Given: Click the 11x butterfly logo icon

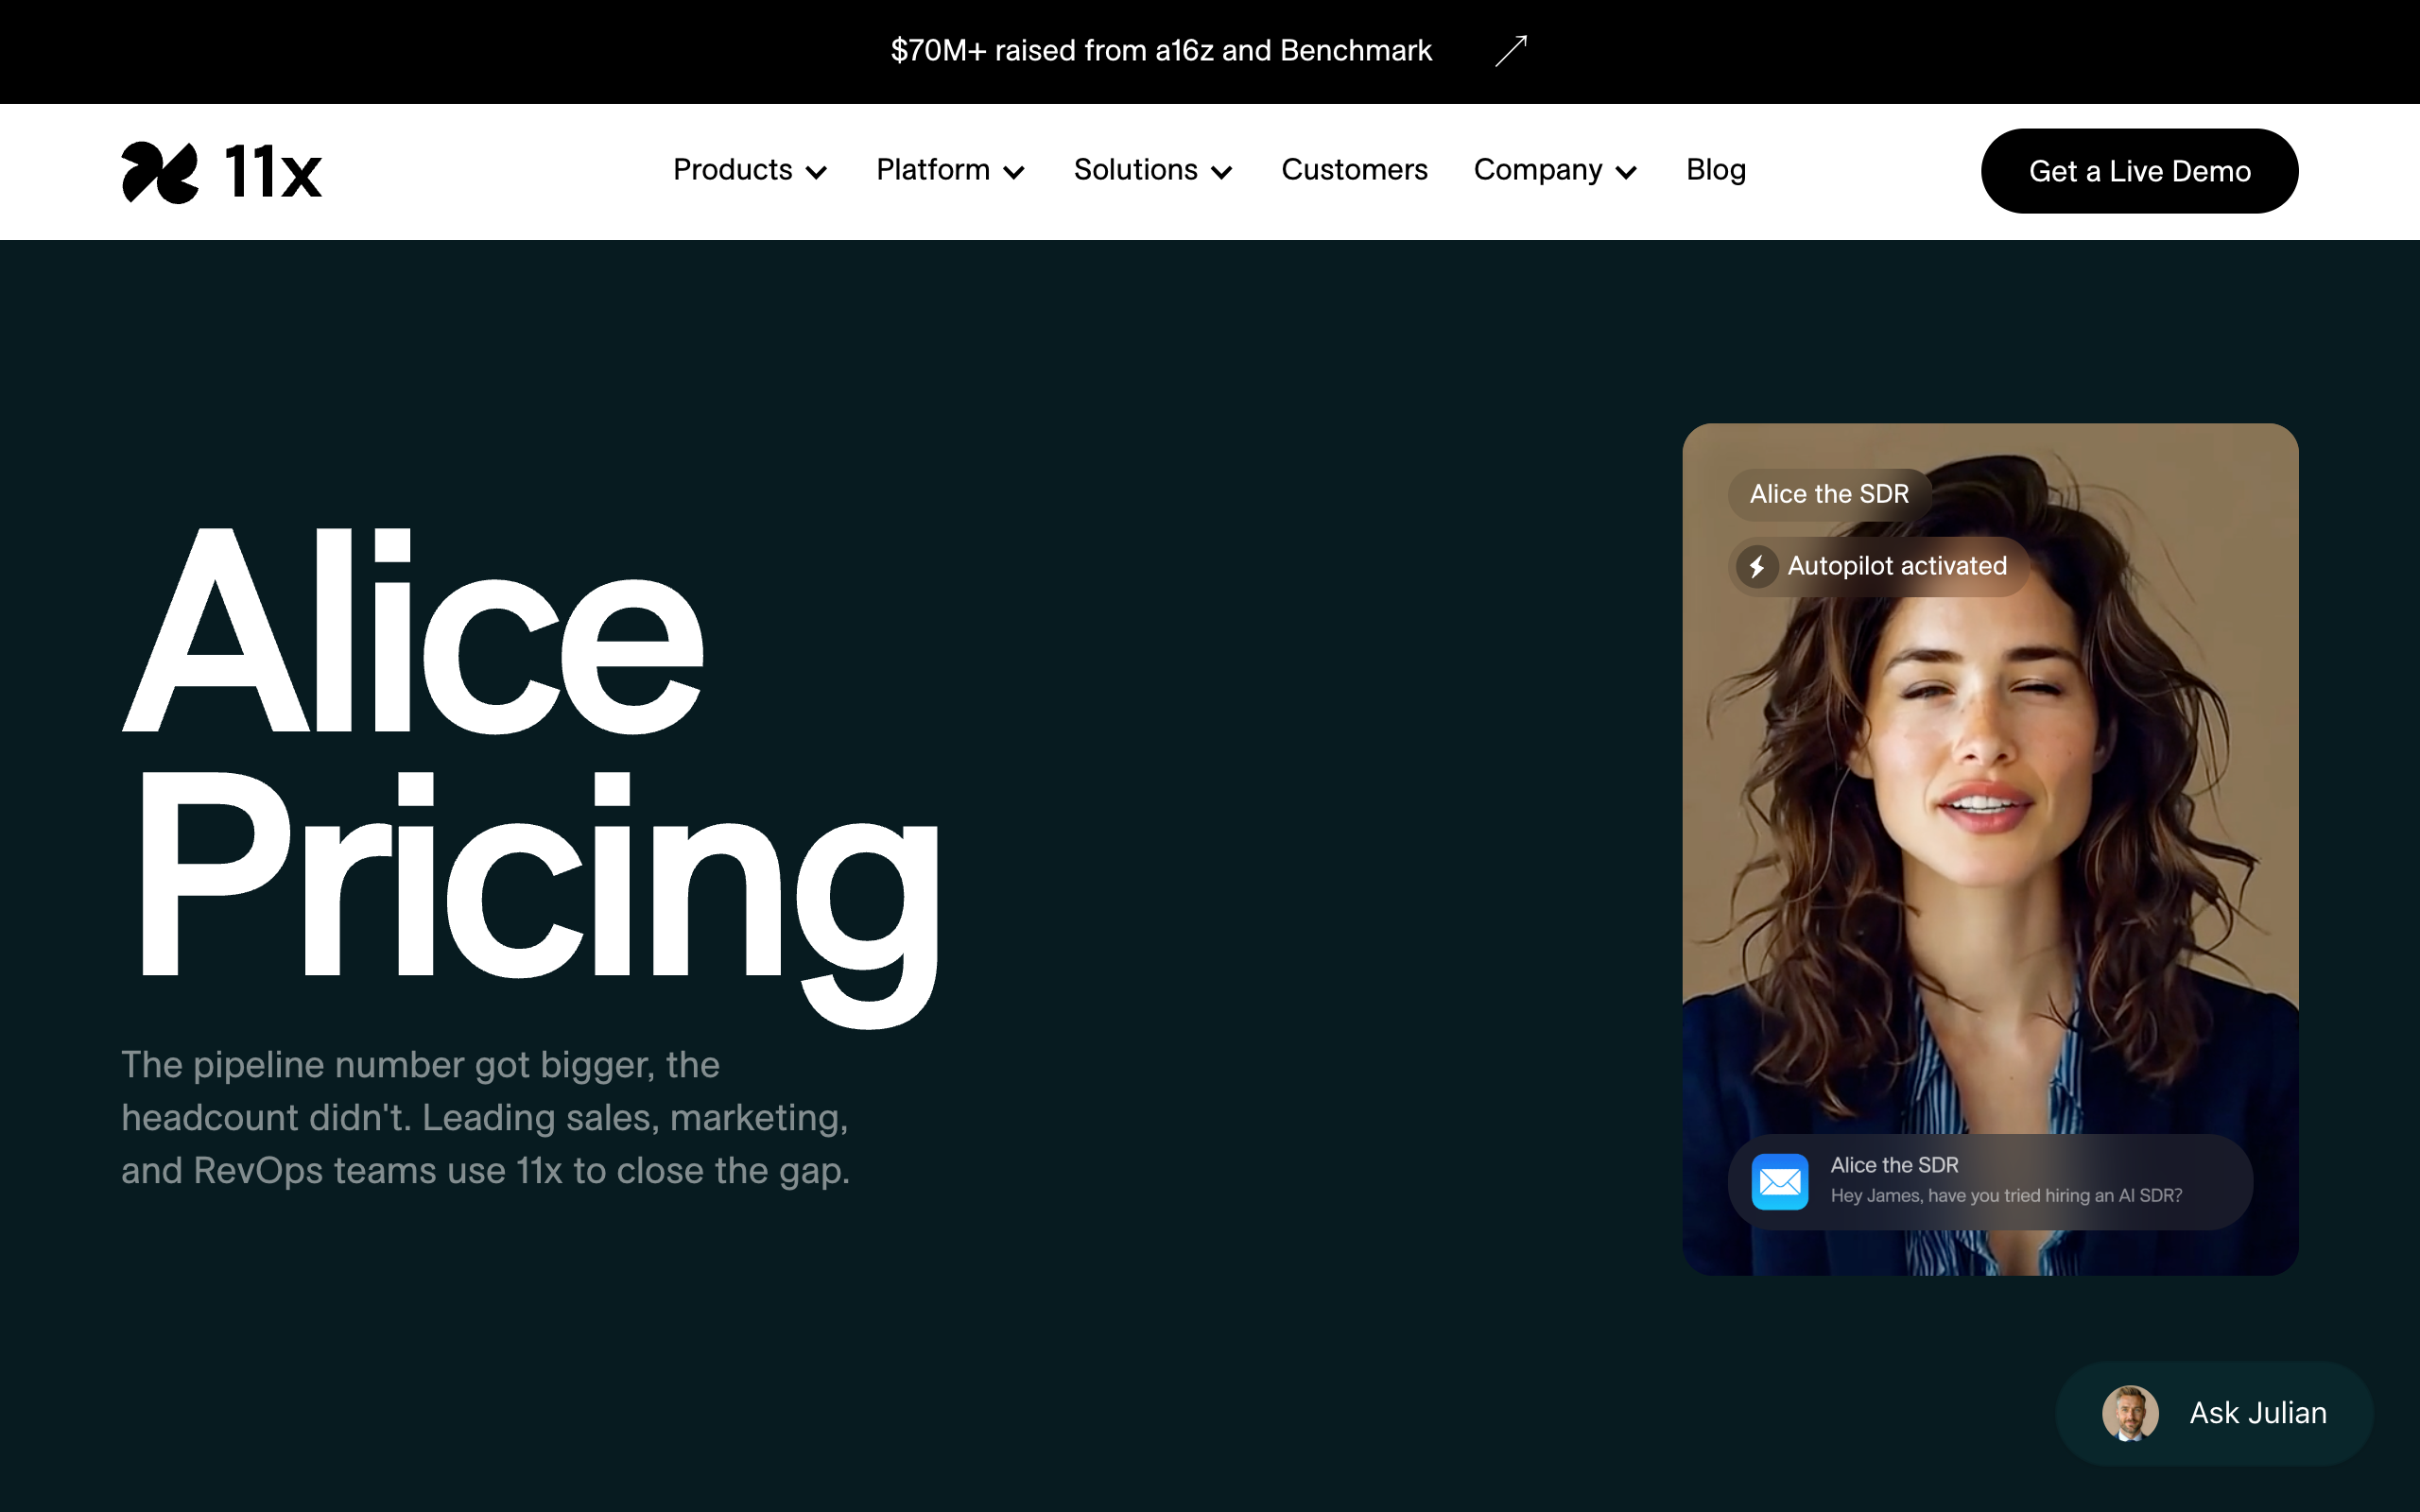Looking at the screenshot, I should coord(160,172).
